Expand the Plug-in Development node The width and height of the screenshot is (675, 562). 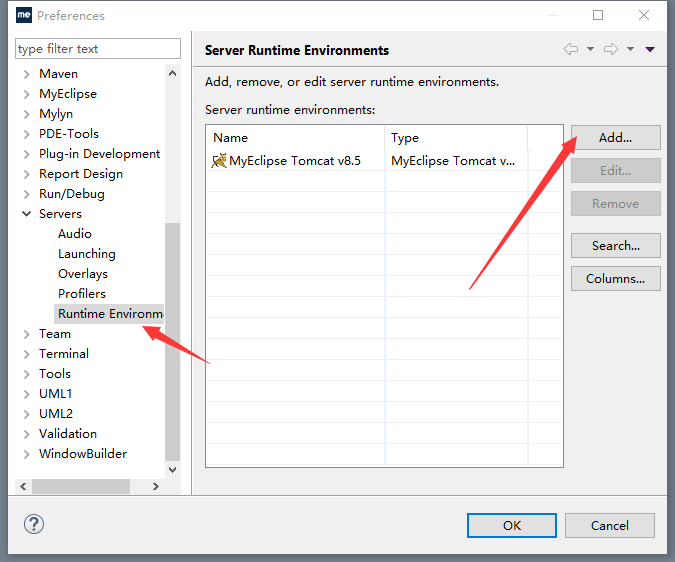tap(26, 154)
